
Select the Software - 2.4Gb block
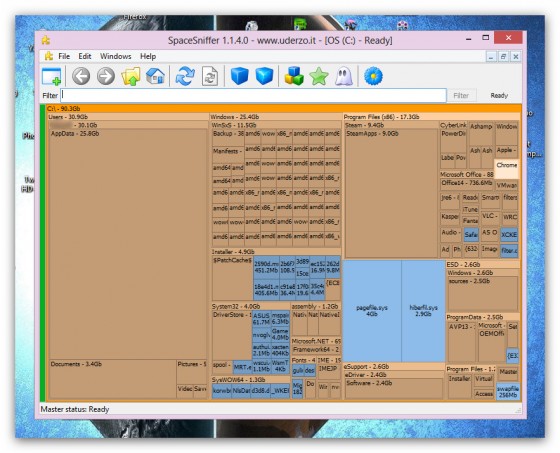click(x=394, y=389)
